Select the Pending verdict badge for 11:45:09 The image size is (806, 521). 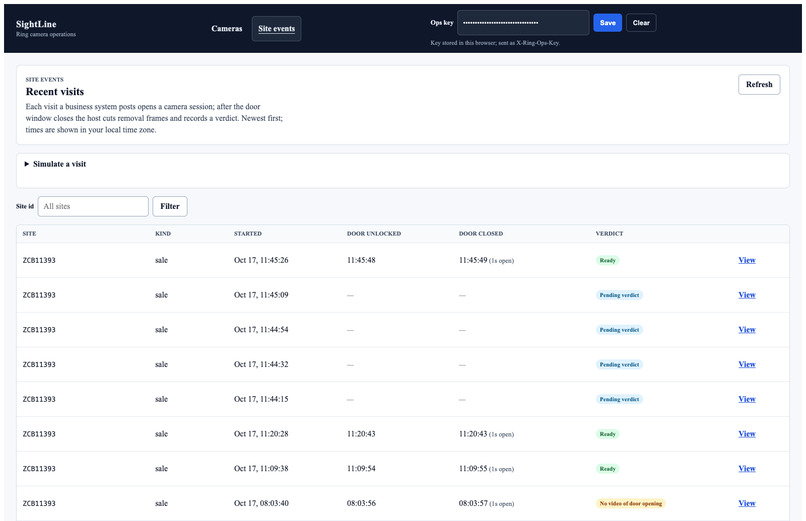pos(619,295)
